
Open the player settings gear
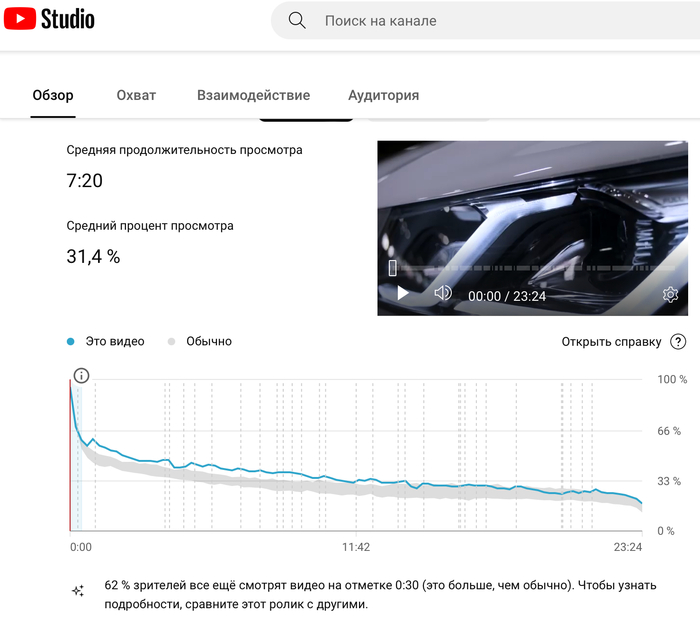click(670, 295)
